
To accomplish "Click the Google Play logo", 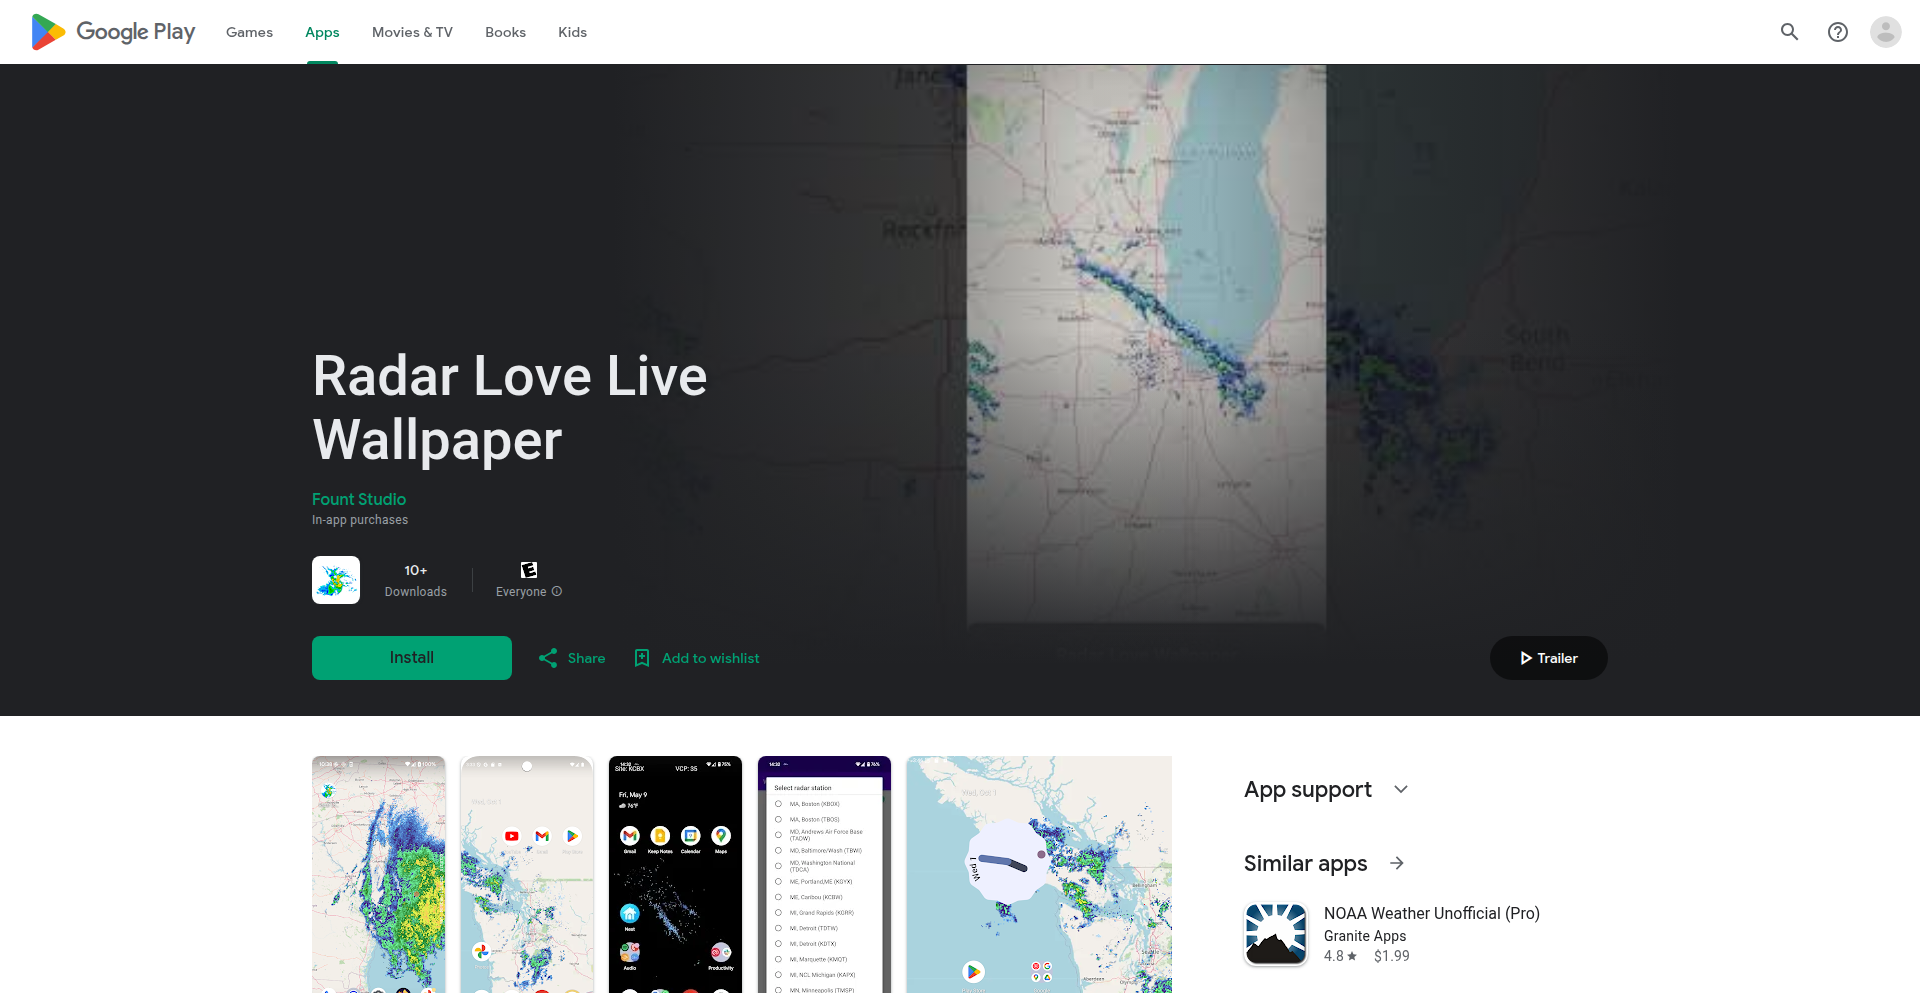I will pos(113,32).
